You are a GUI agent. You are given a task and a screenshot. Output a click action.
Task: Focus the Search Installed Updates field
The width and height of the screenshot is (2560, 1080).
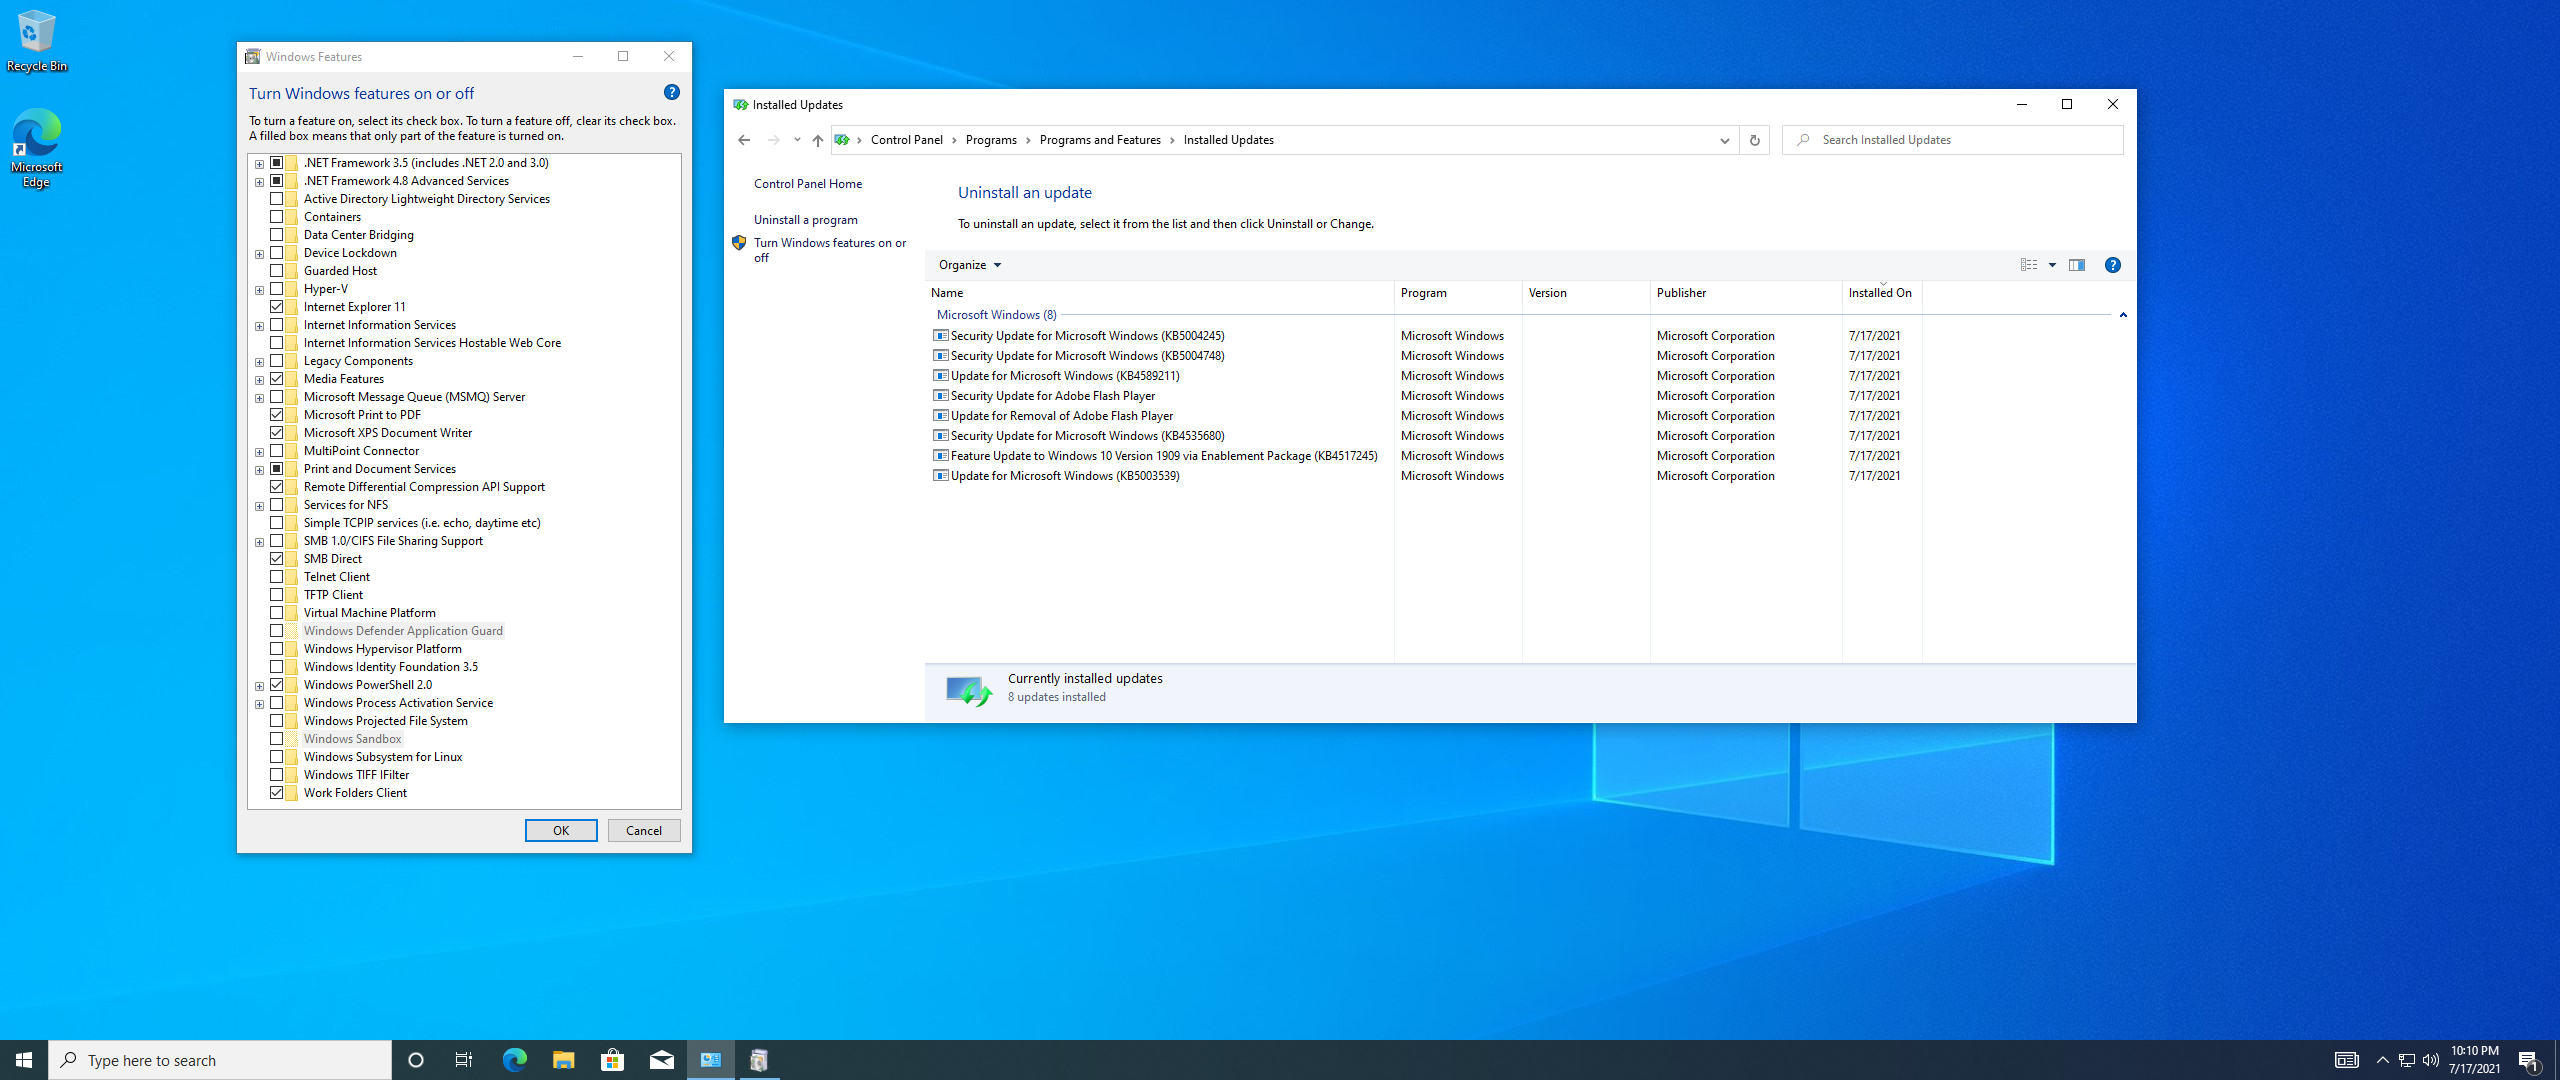[x=1952, y=140]
